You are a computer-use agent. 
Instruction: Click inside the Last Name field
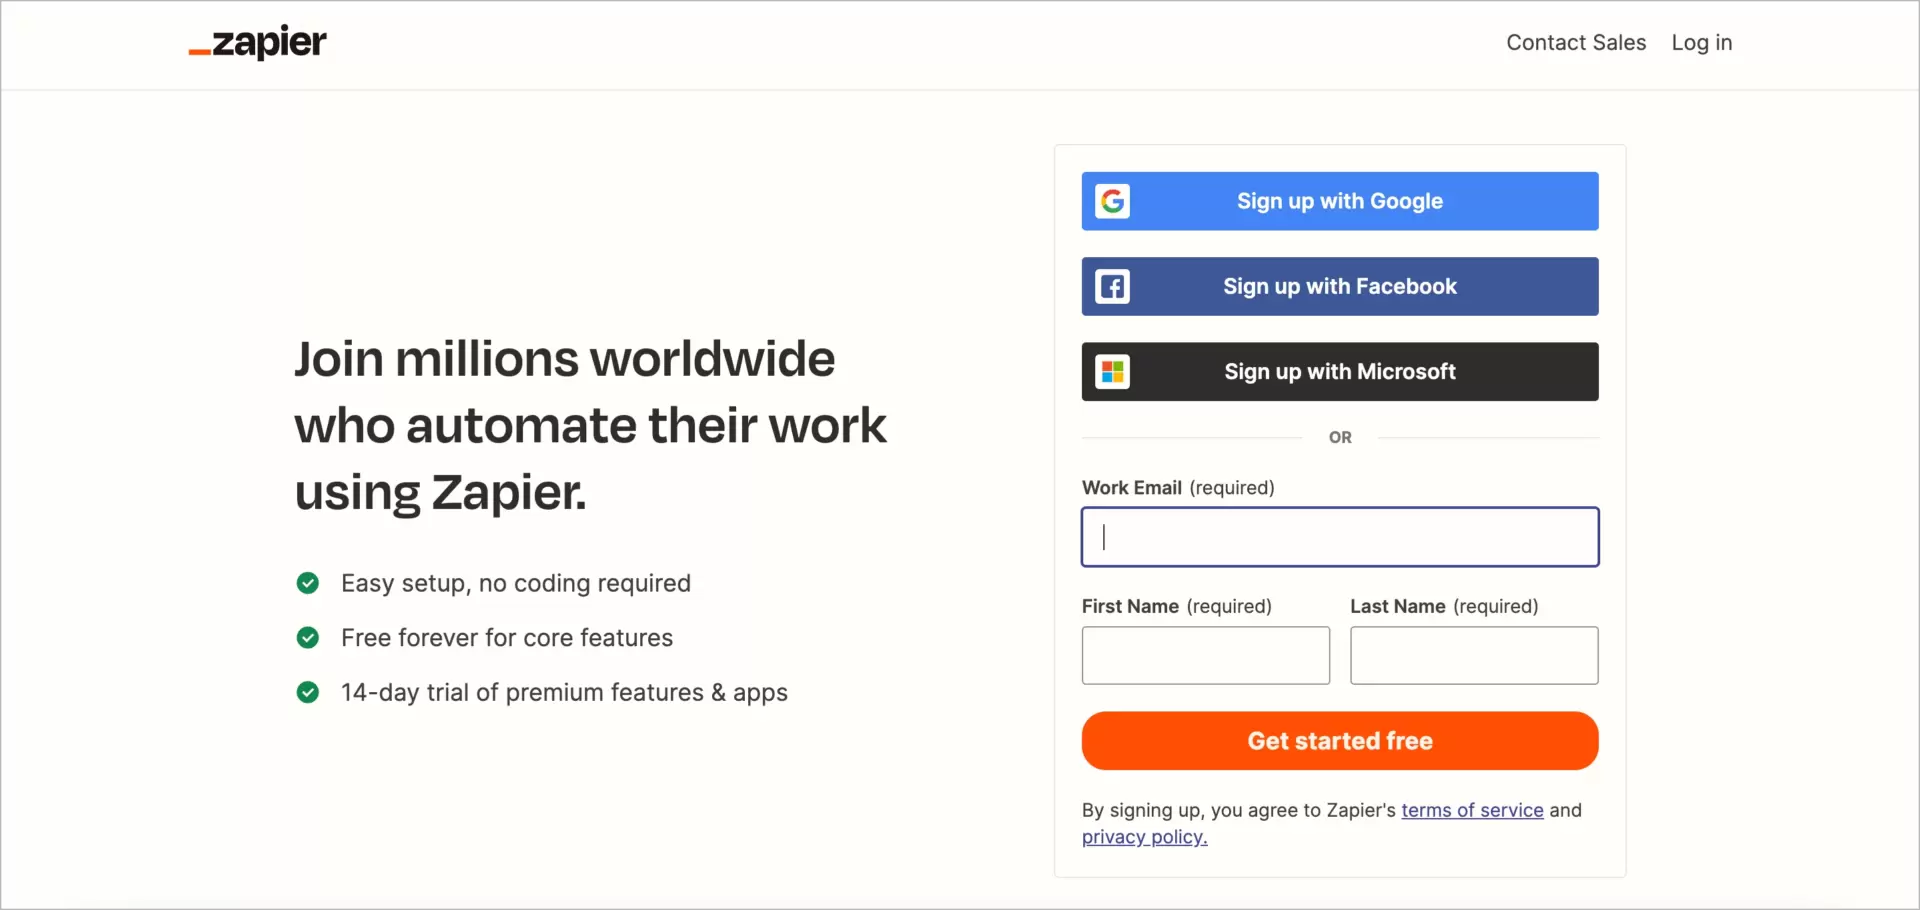pos(1474,655)
